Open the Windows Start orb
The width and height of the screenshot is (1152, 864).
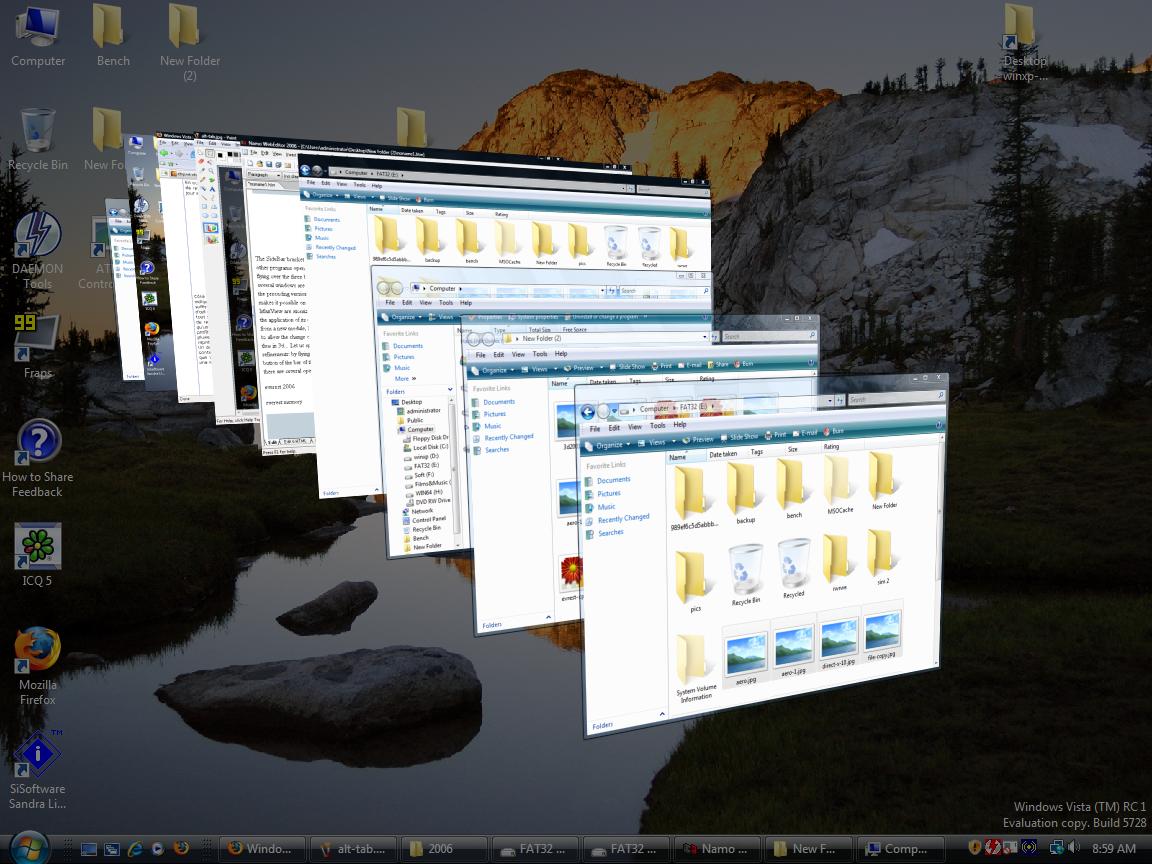(28, 847)
